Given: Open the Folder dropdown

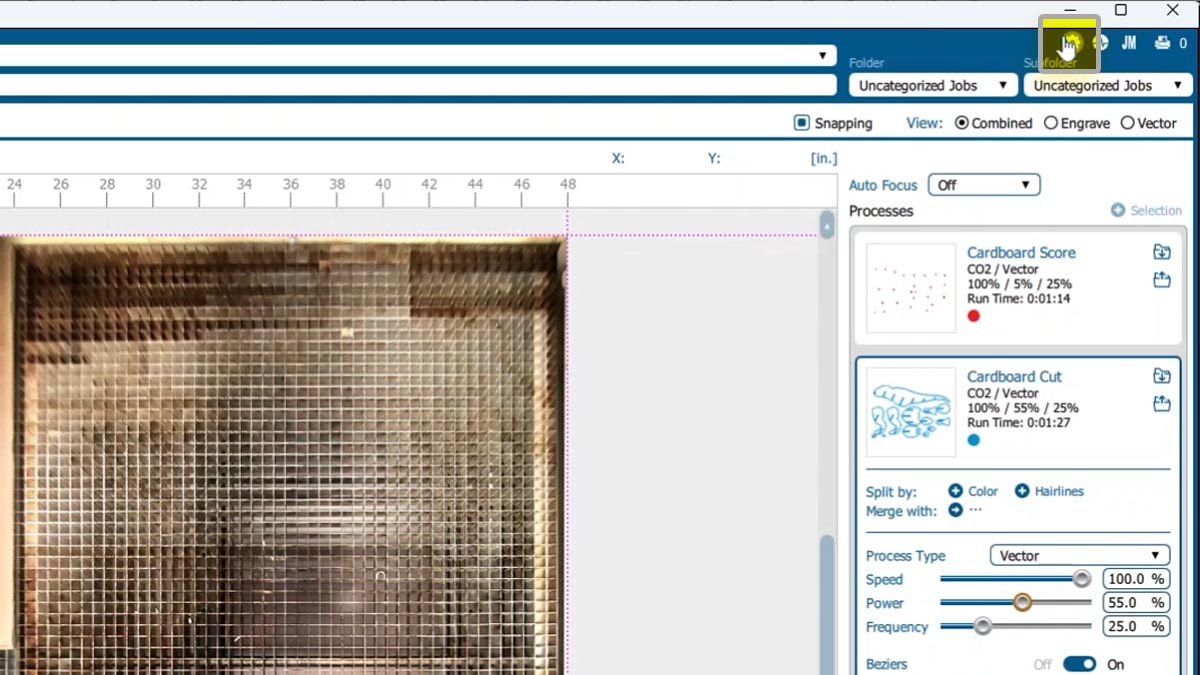Looking at the screenshot, I should click(x=932, y=86).
